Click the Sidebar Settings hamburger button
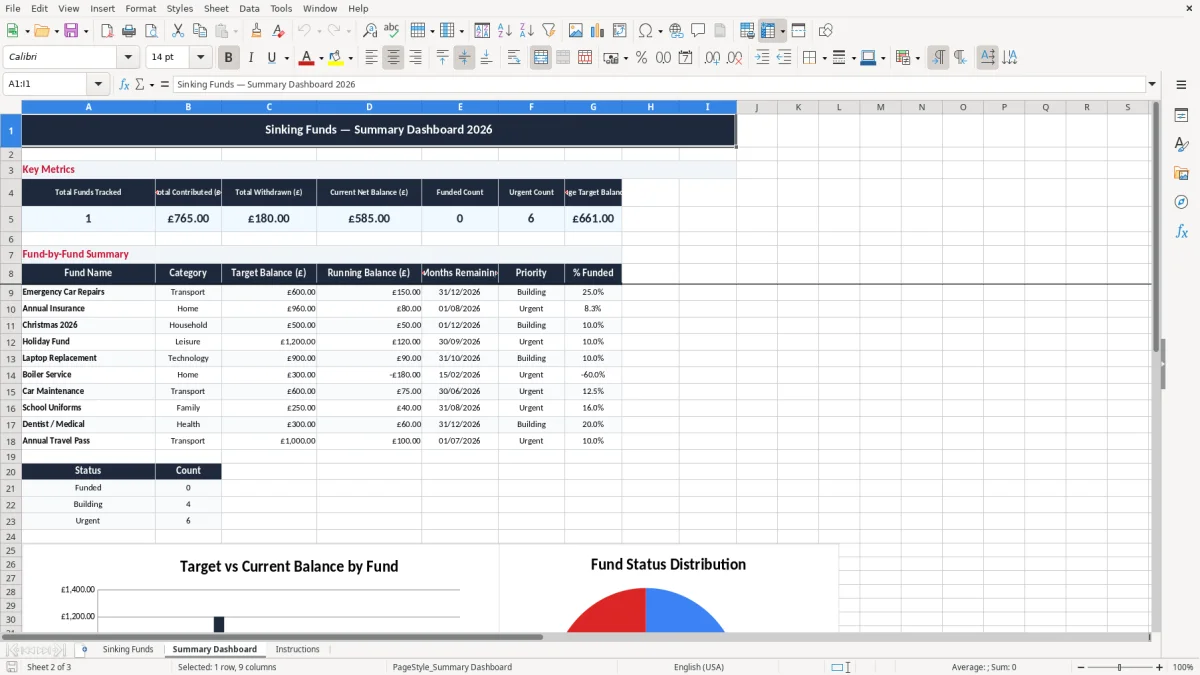1200x675 pixels. [1181, 86]
